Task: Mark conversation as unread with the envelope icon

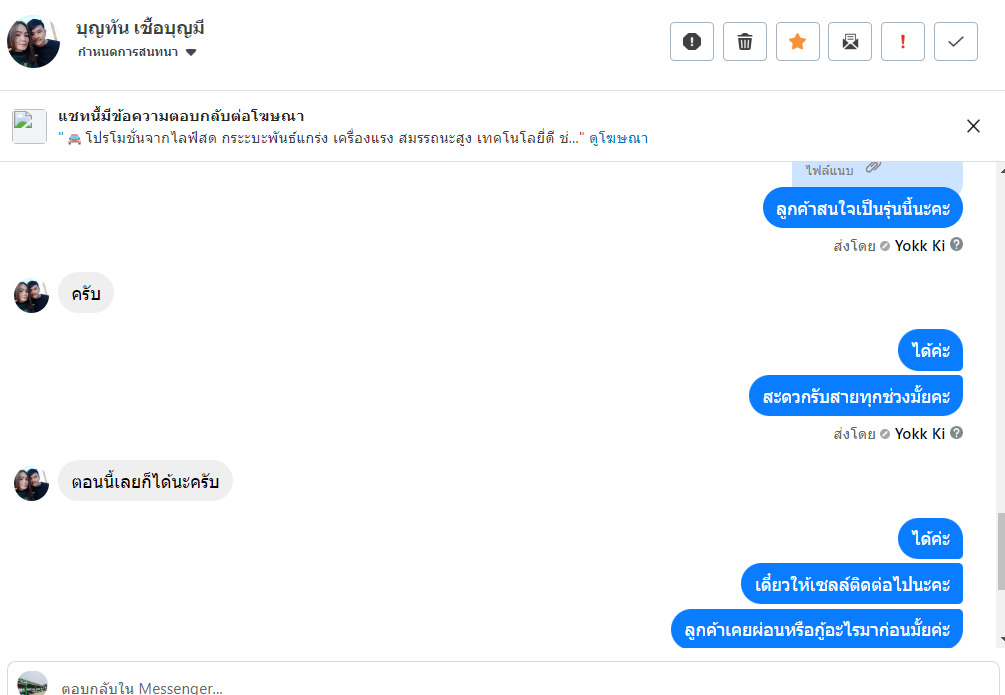Action: [850, 41]
